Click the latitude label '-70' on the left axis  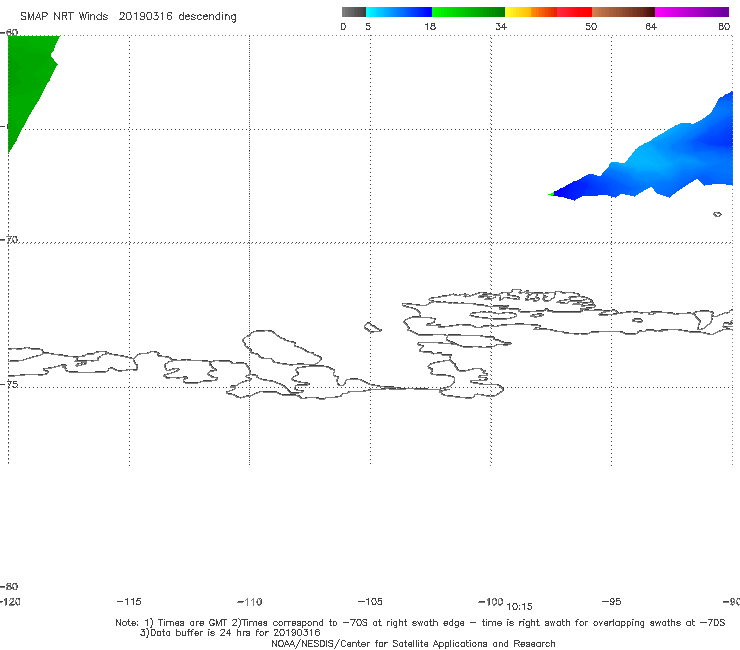click(x=9, y=239)
